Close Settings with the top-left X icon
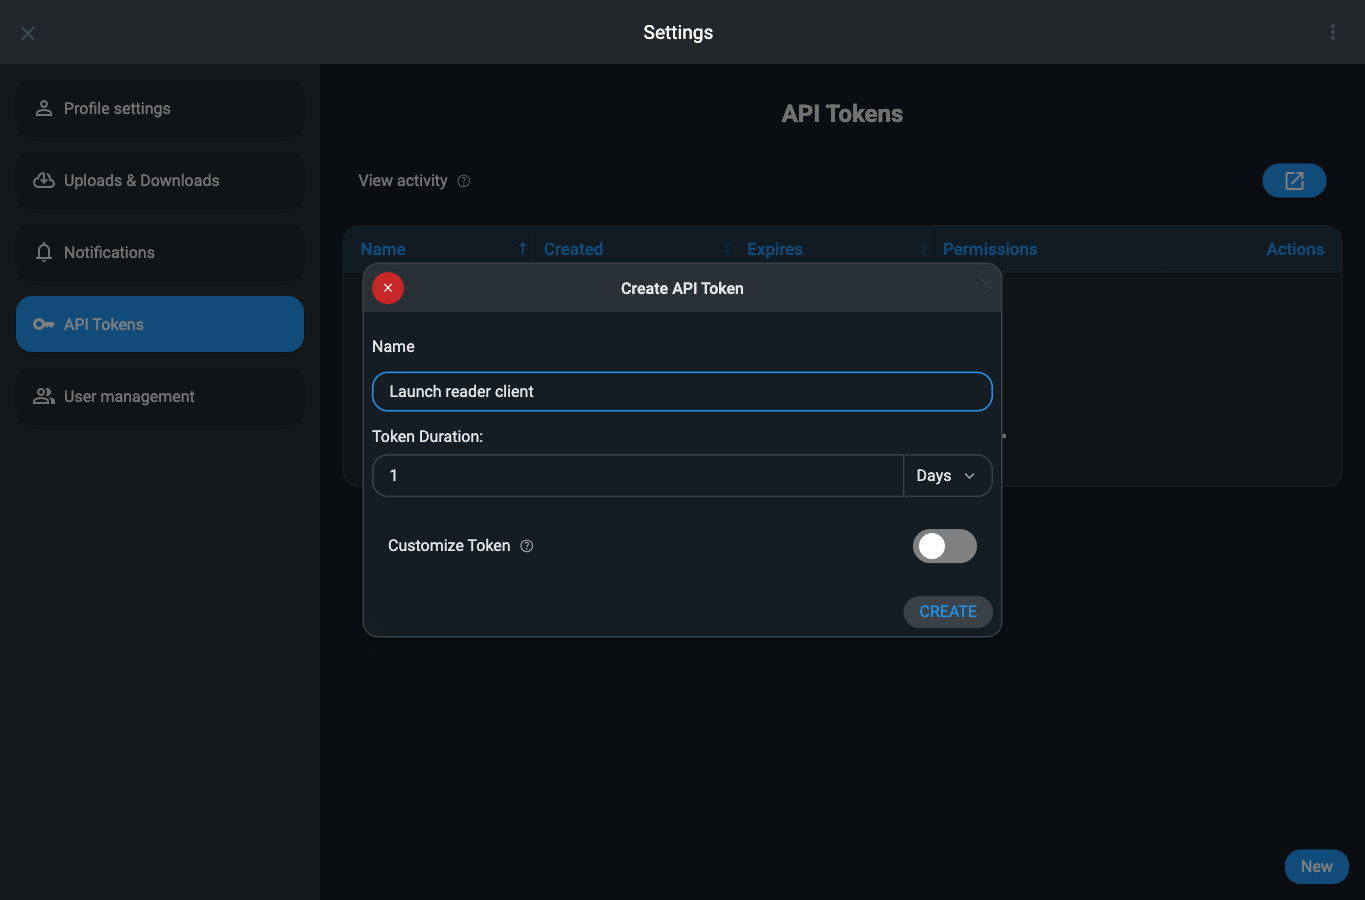1365x900 pixels. (28, 33)
